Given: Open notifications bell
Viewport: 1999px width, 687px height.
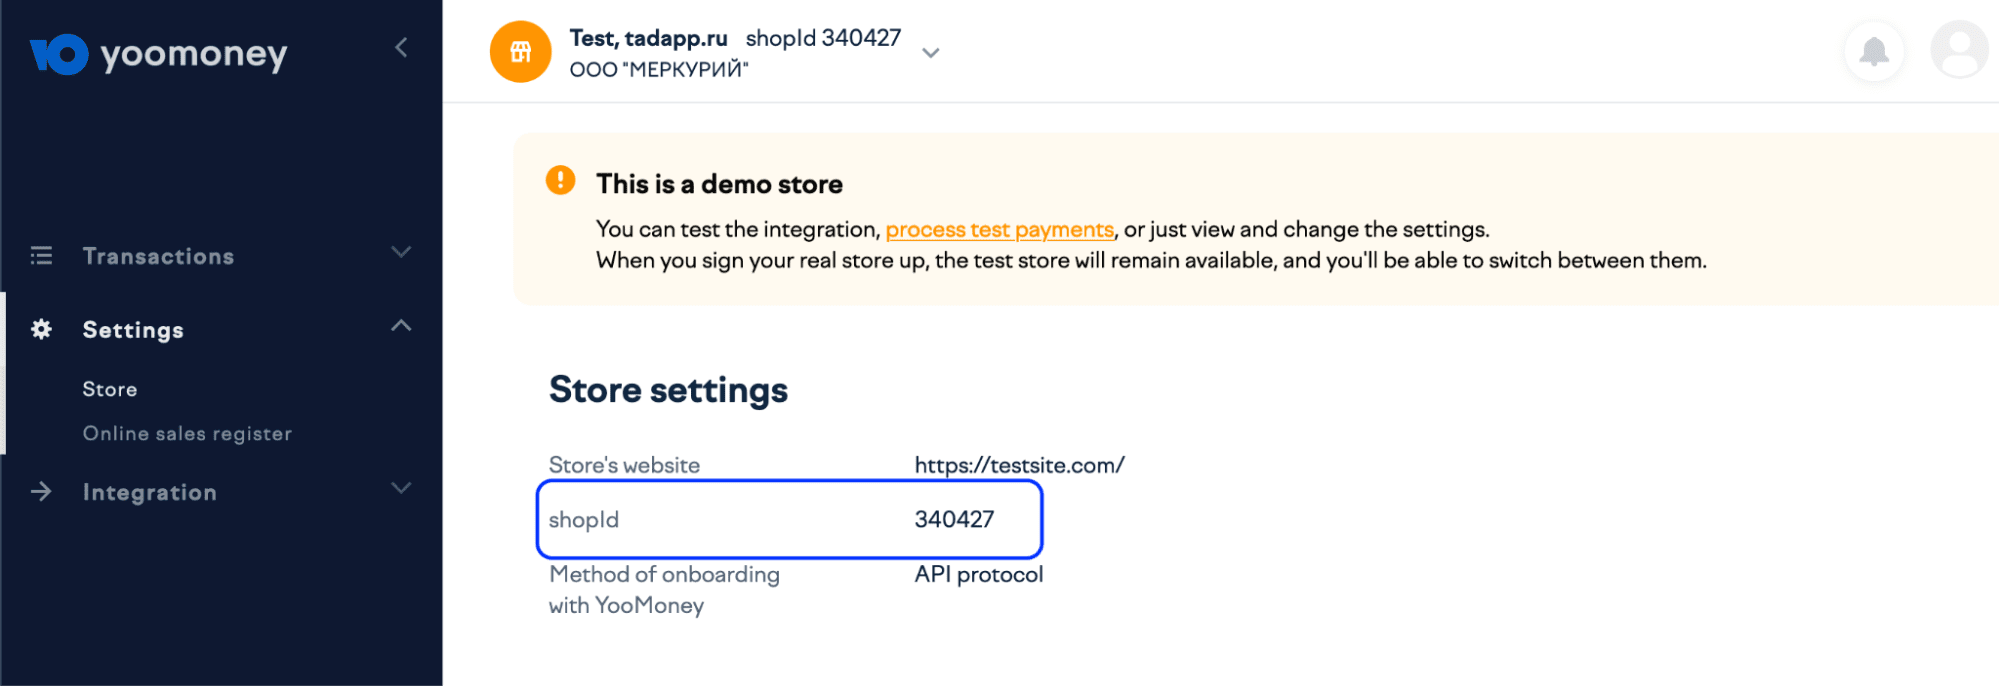Looking at the screenshot, I should coord(1873,51).
